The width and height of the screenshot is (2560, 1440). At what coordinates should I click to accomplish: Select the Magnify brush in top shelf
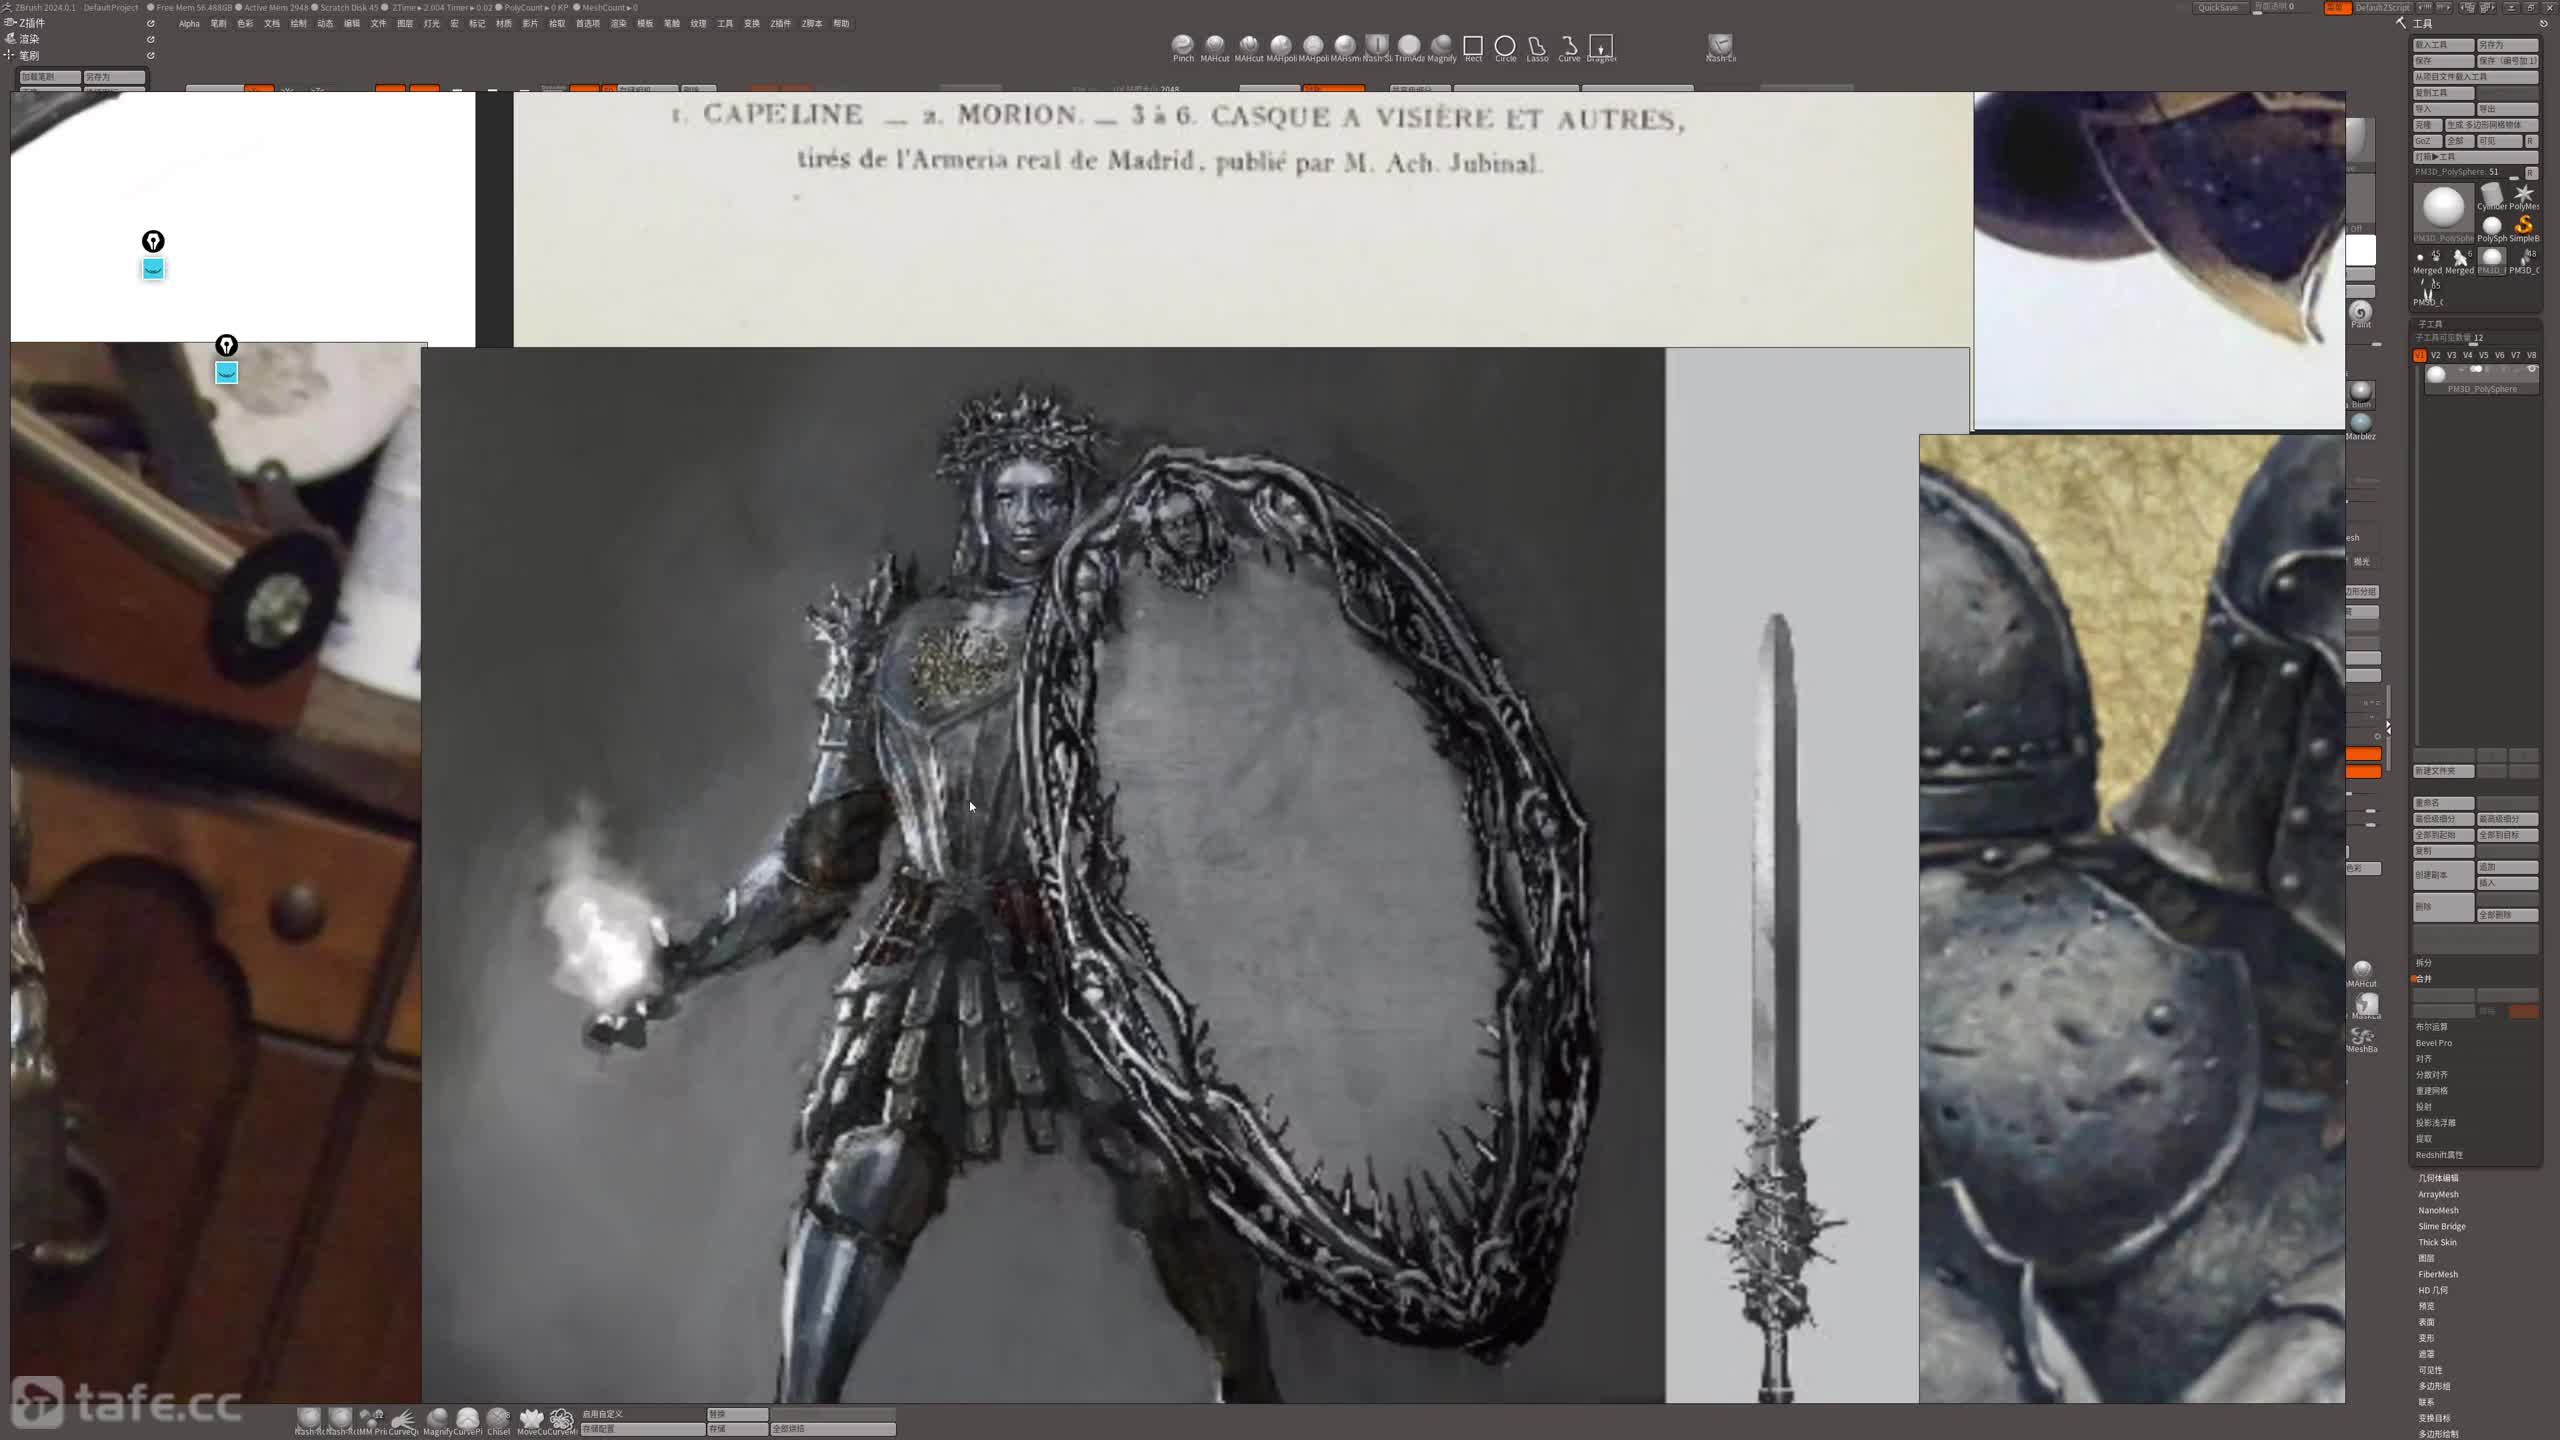(x=1441, y=46)
